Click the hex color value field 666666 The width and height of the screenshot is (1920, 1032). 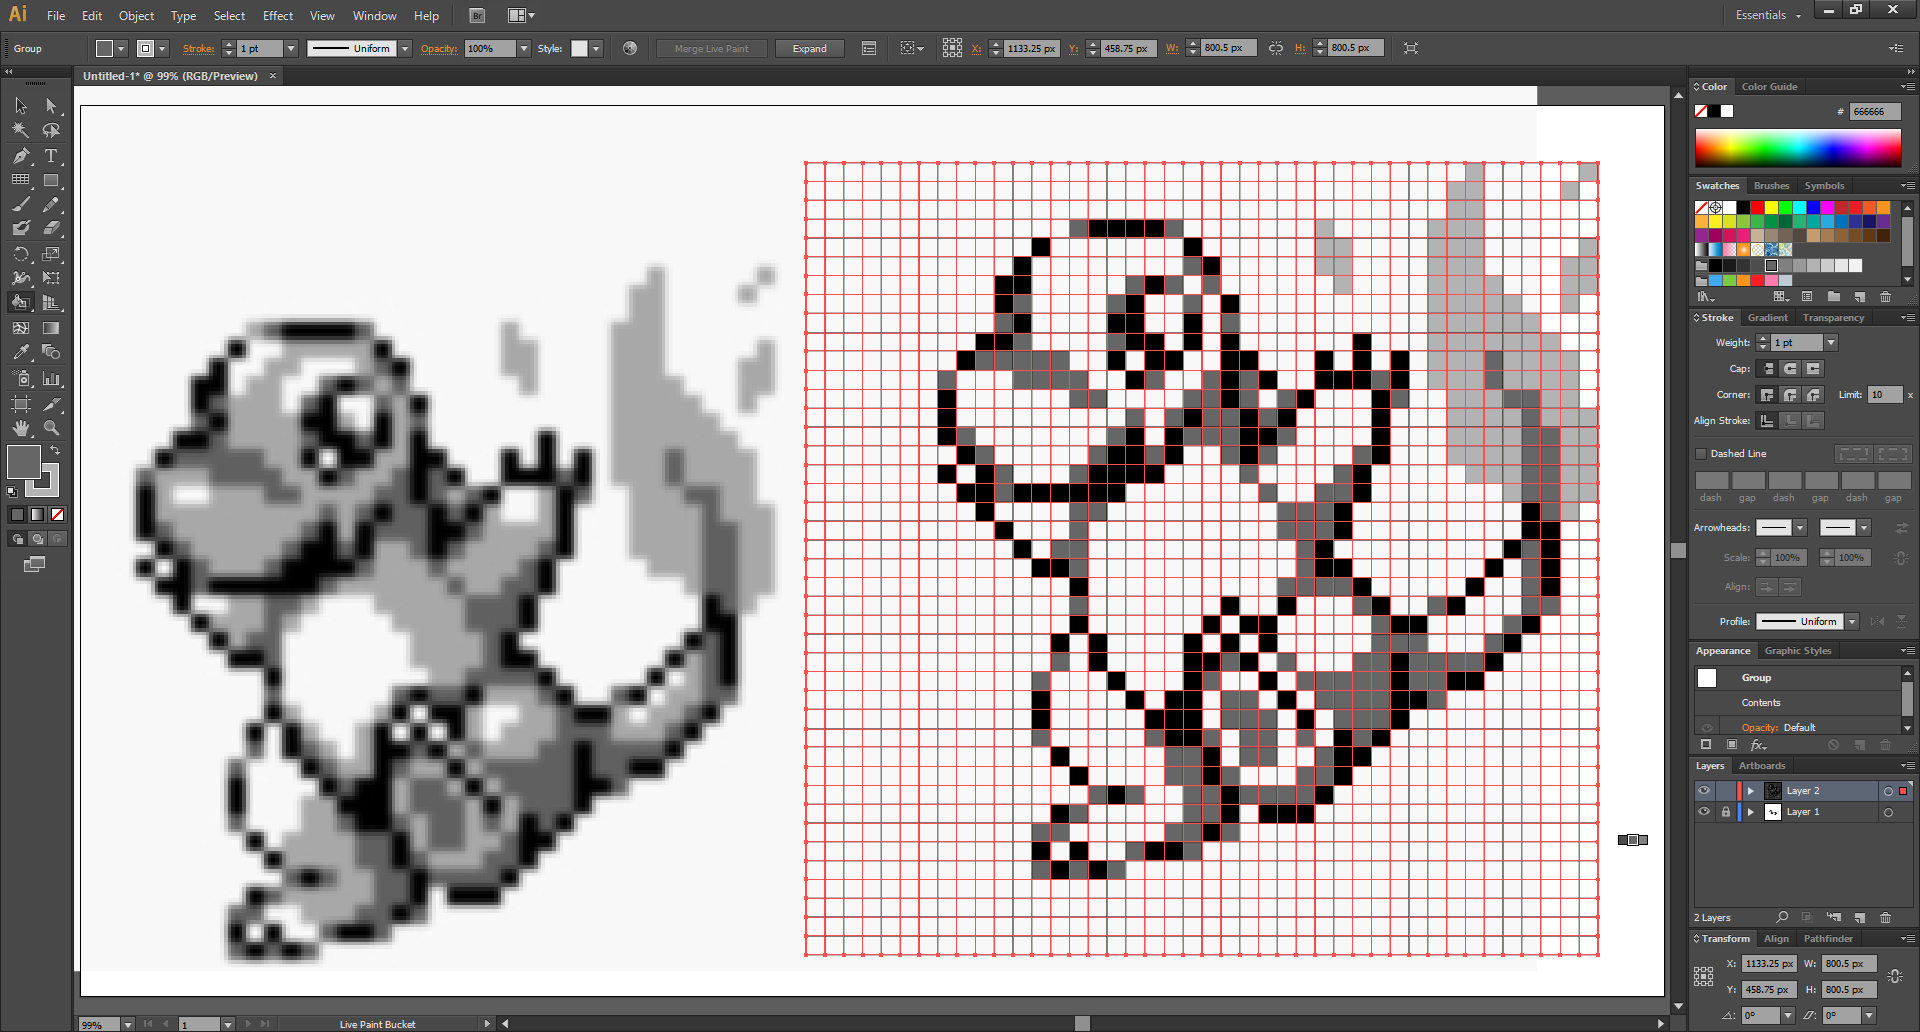pos(1875,112)
